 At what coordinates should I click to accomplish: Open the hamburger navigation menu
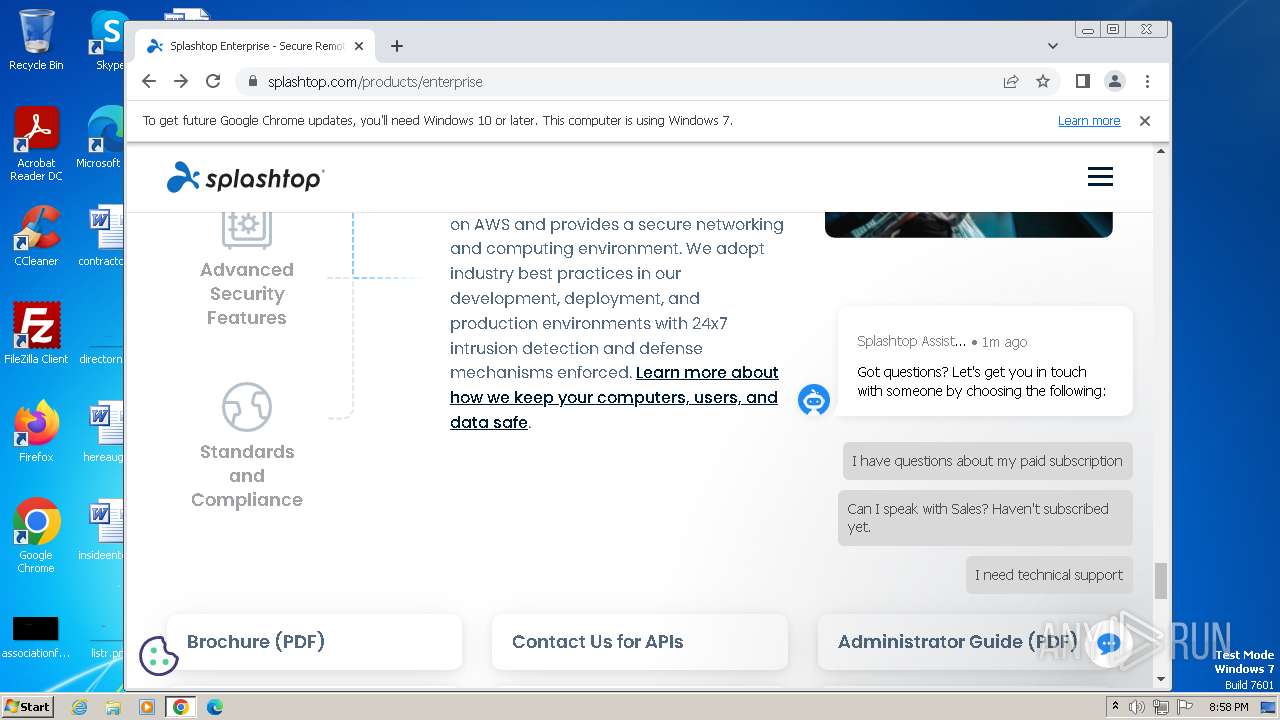tap(1100, 177)
